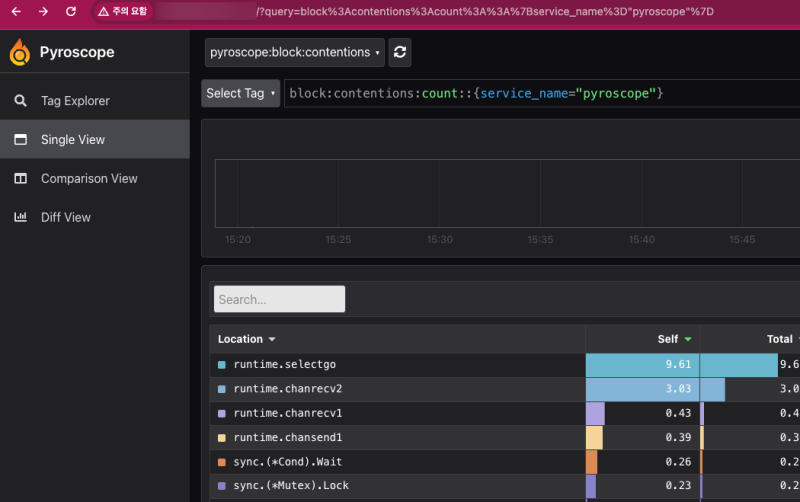Click the orange swatch beside sync.(*Cond).Wait
Screen dimensions: 800x502
pos(222,462)
